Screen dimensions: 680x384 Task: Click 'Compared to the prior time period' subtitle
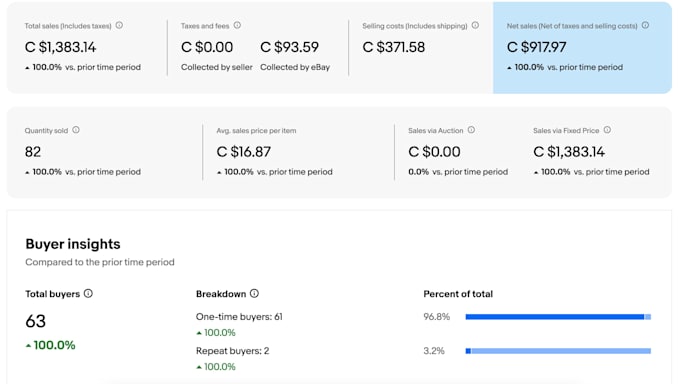point(100,262)
